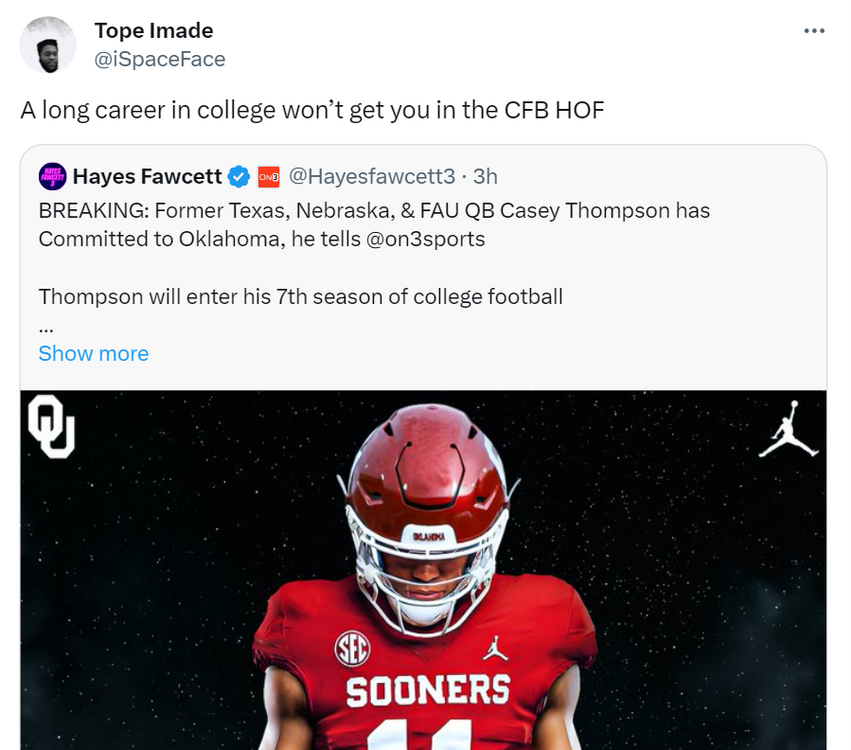
Task: Open the Tope Imade display name link
Action: click(153, 31)
